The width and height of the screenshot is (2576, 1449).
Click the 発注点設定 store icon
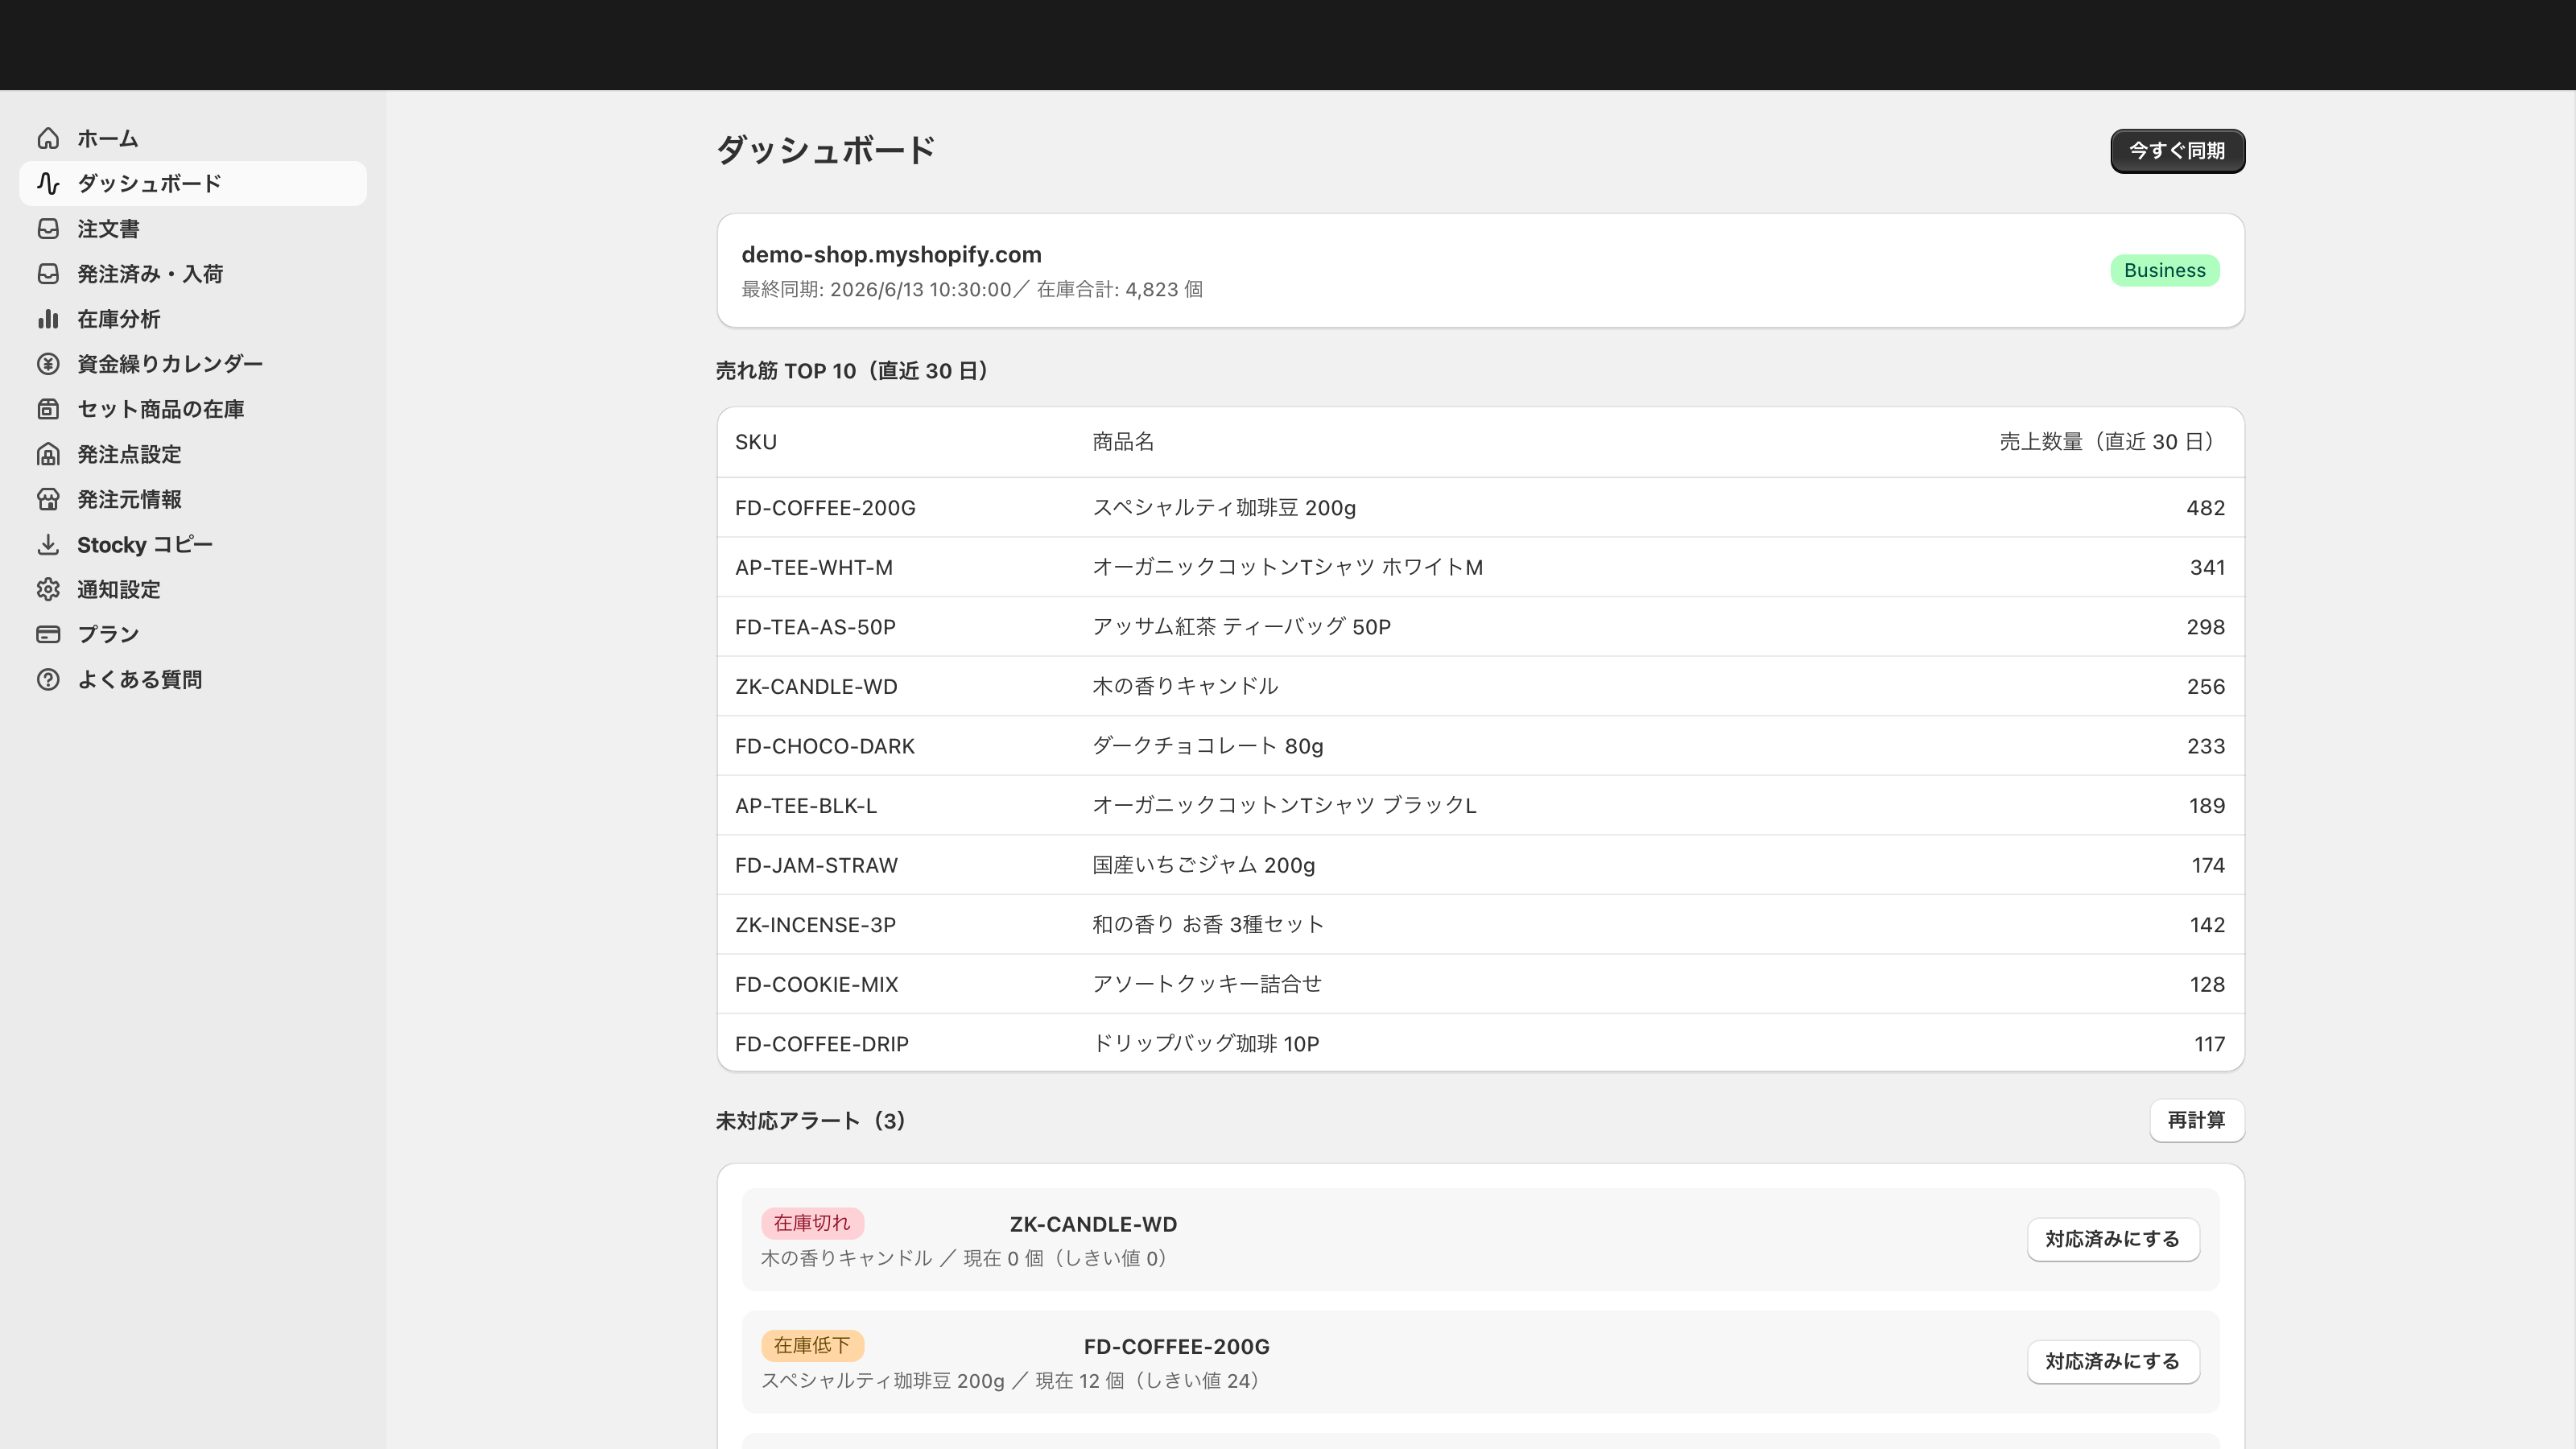48,454
